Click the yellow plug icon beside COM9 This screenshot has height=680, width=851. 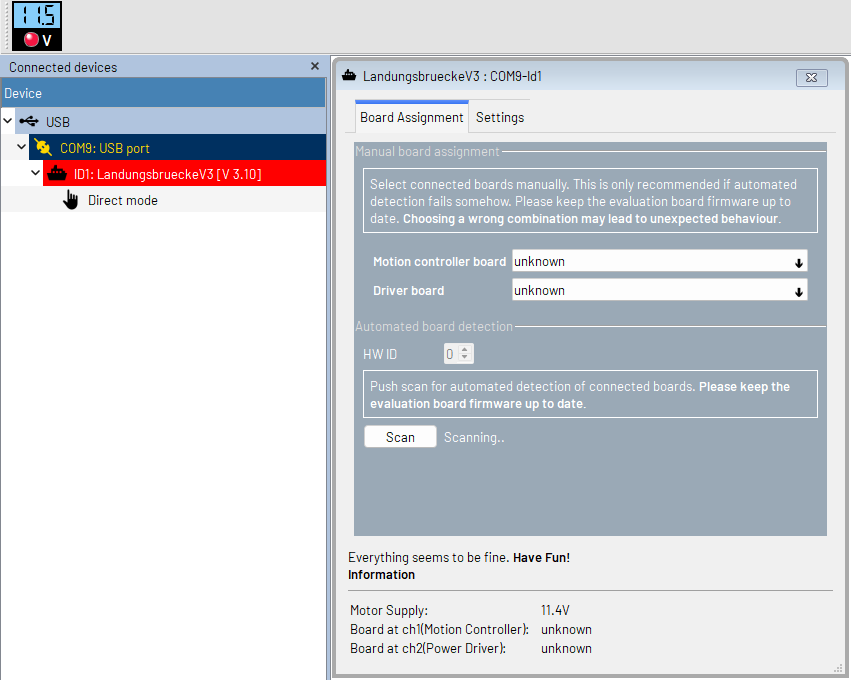click(x=43, y=147)
